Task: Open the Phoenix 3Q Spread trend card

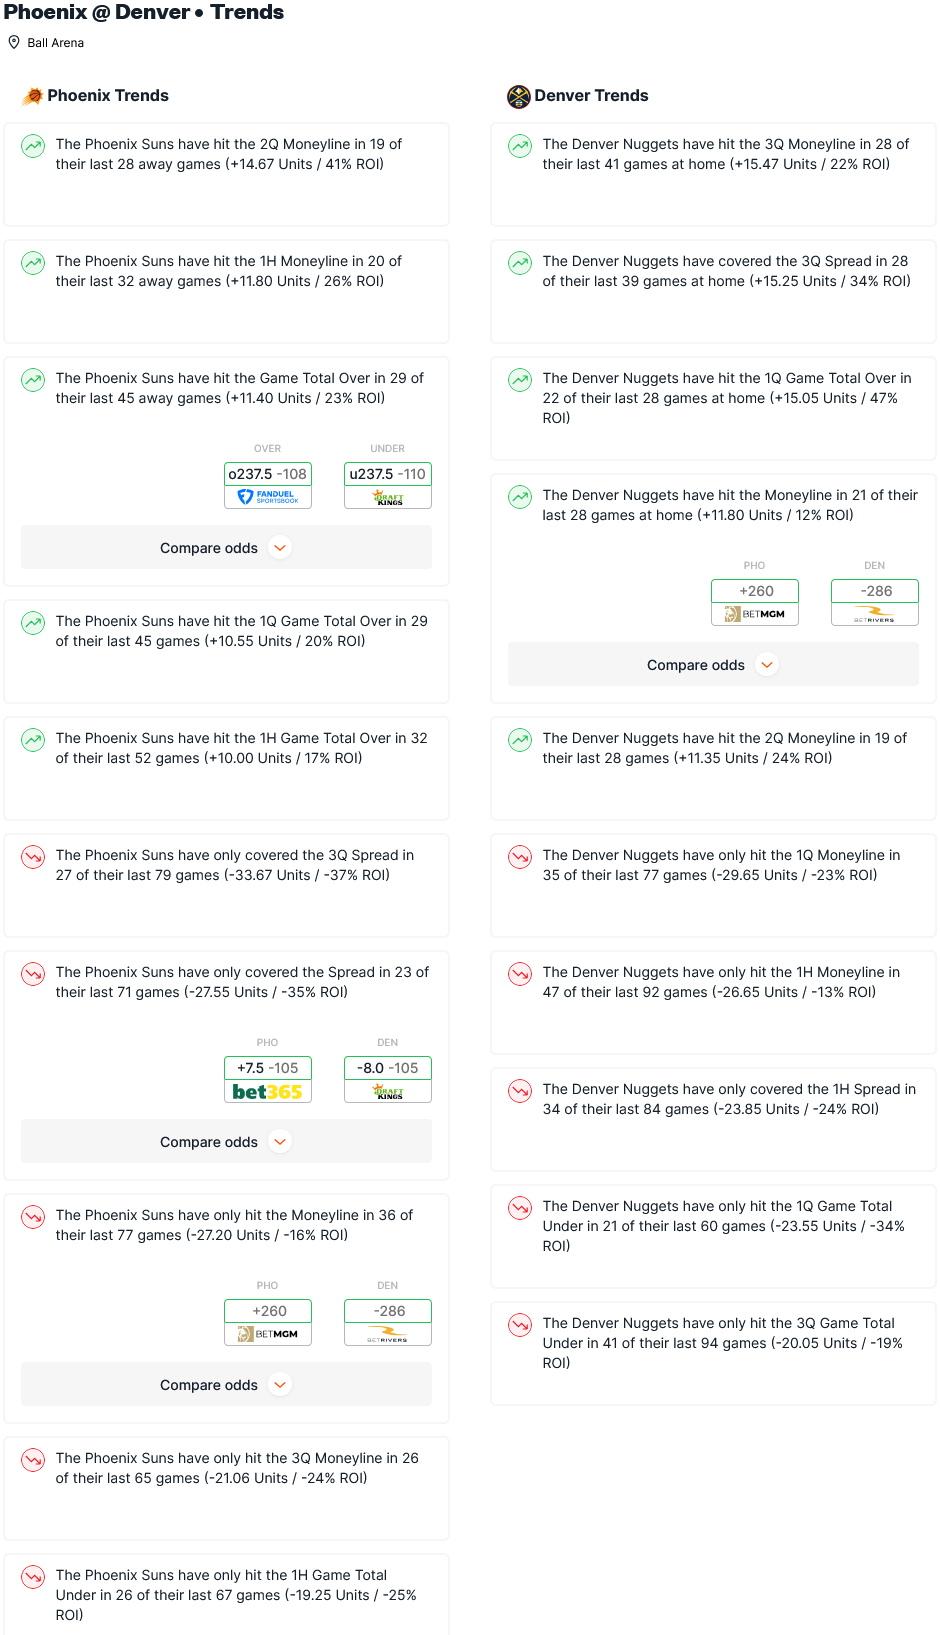Action: click(x=226, y=885)
